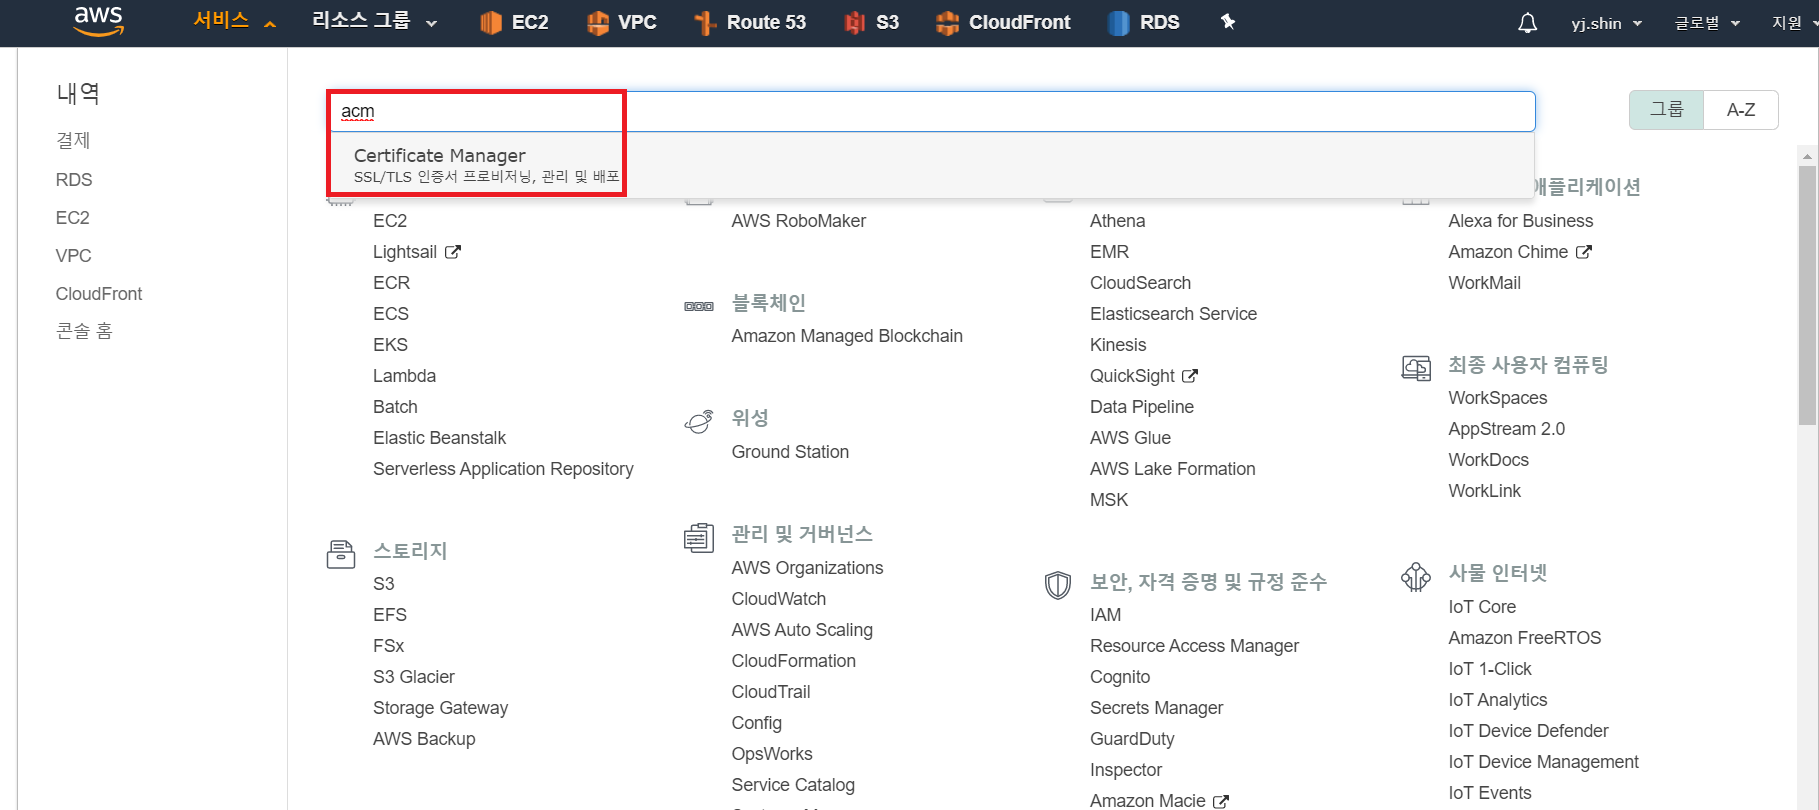The width and height of the screenshot is (1819, 810).
Task: Open the CloudFront shortcut icon in top bar
Action: (x=947, y=22)
